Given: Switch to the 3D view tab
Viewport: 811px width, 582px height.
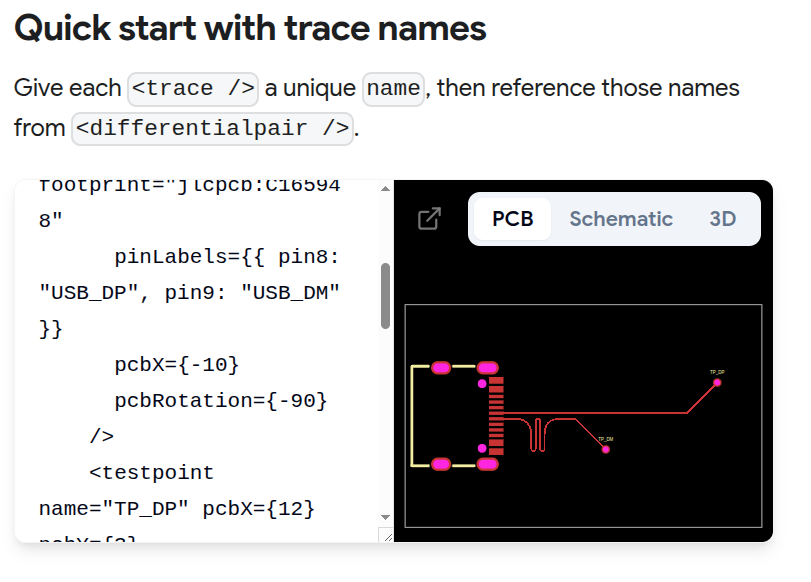Looking at the screenshot, I should pos(723,219).
